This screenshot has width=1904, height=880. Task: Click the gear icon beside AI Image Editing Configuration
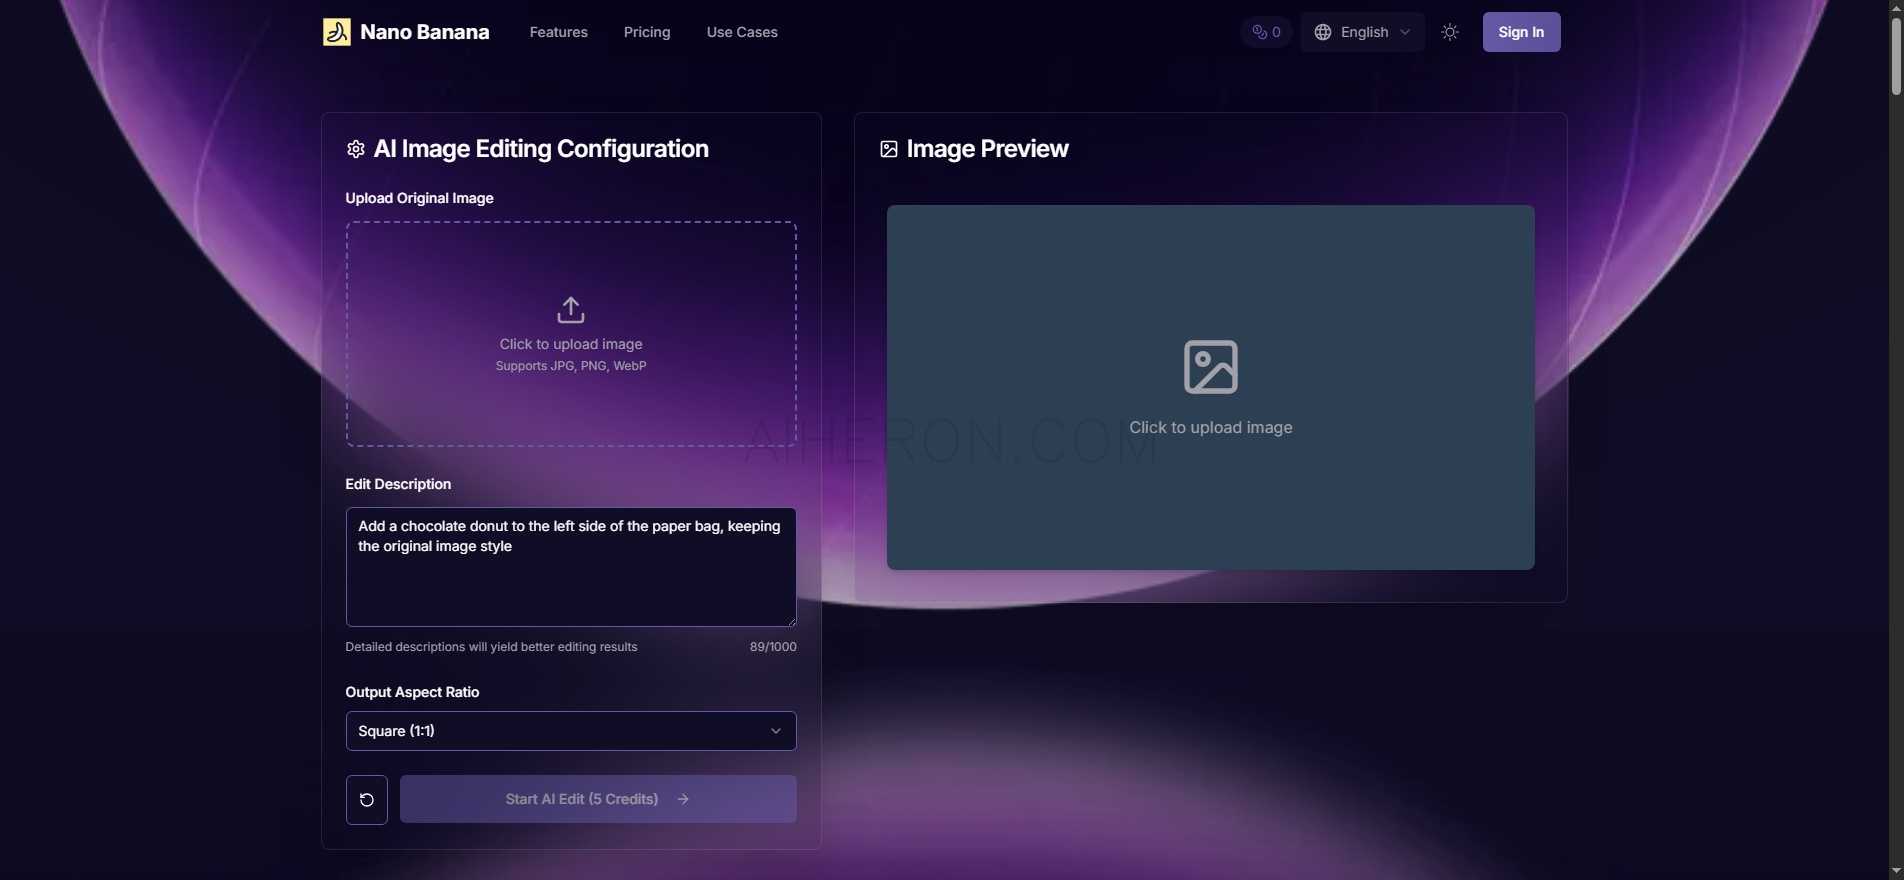(355, 149)
